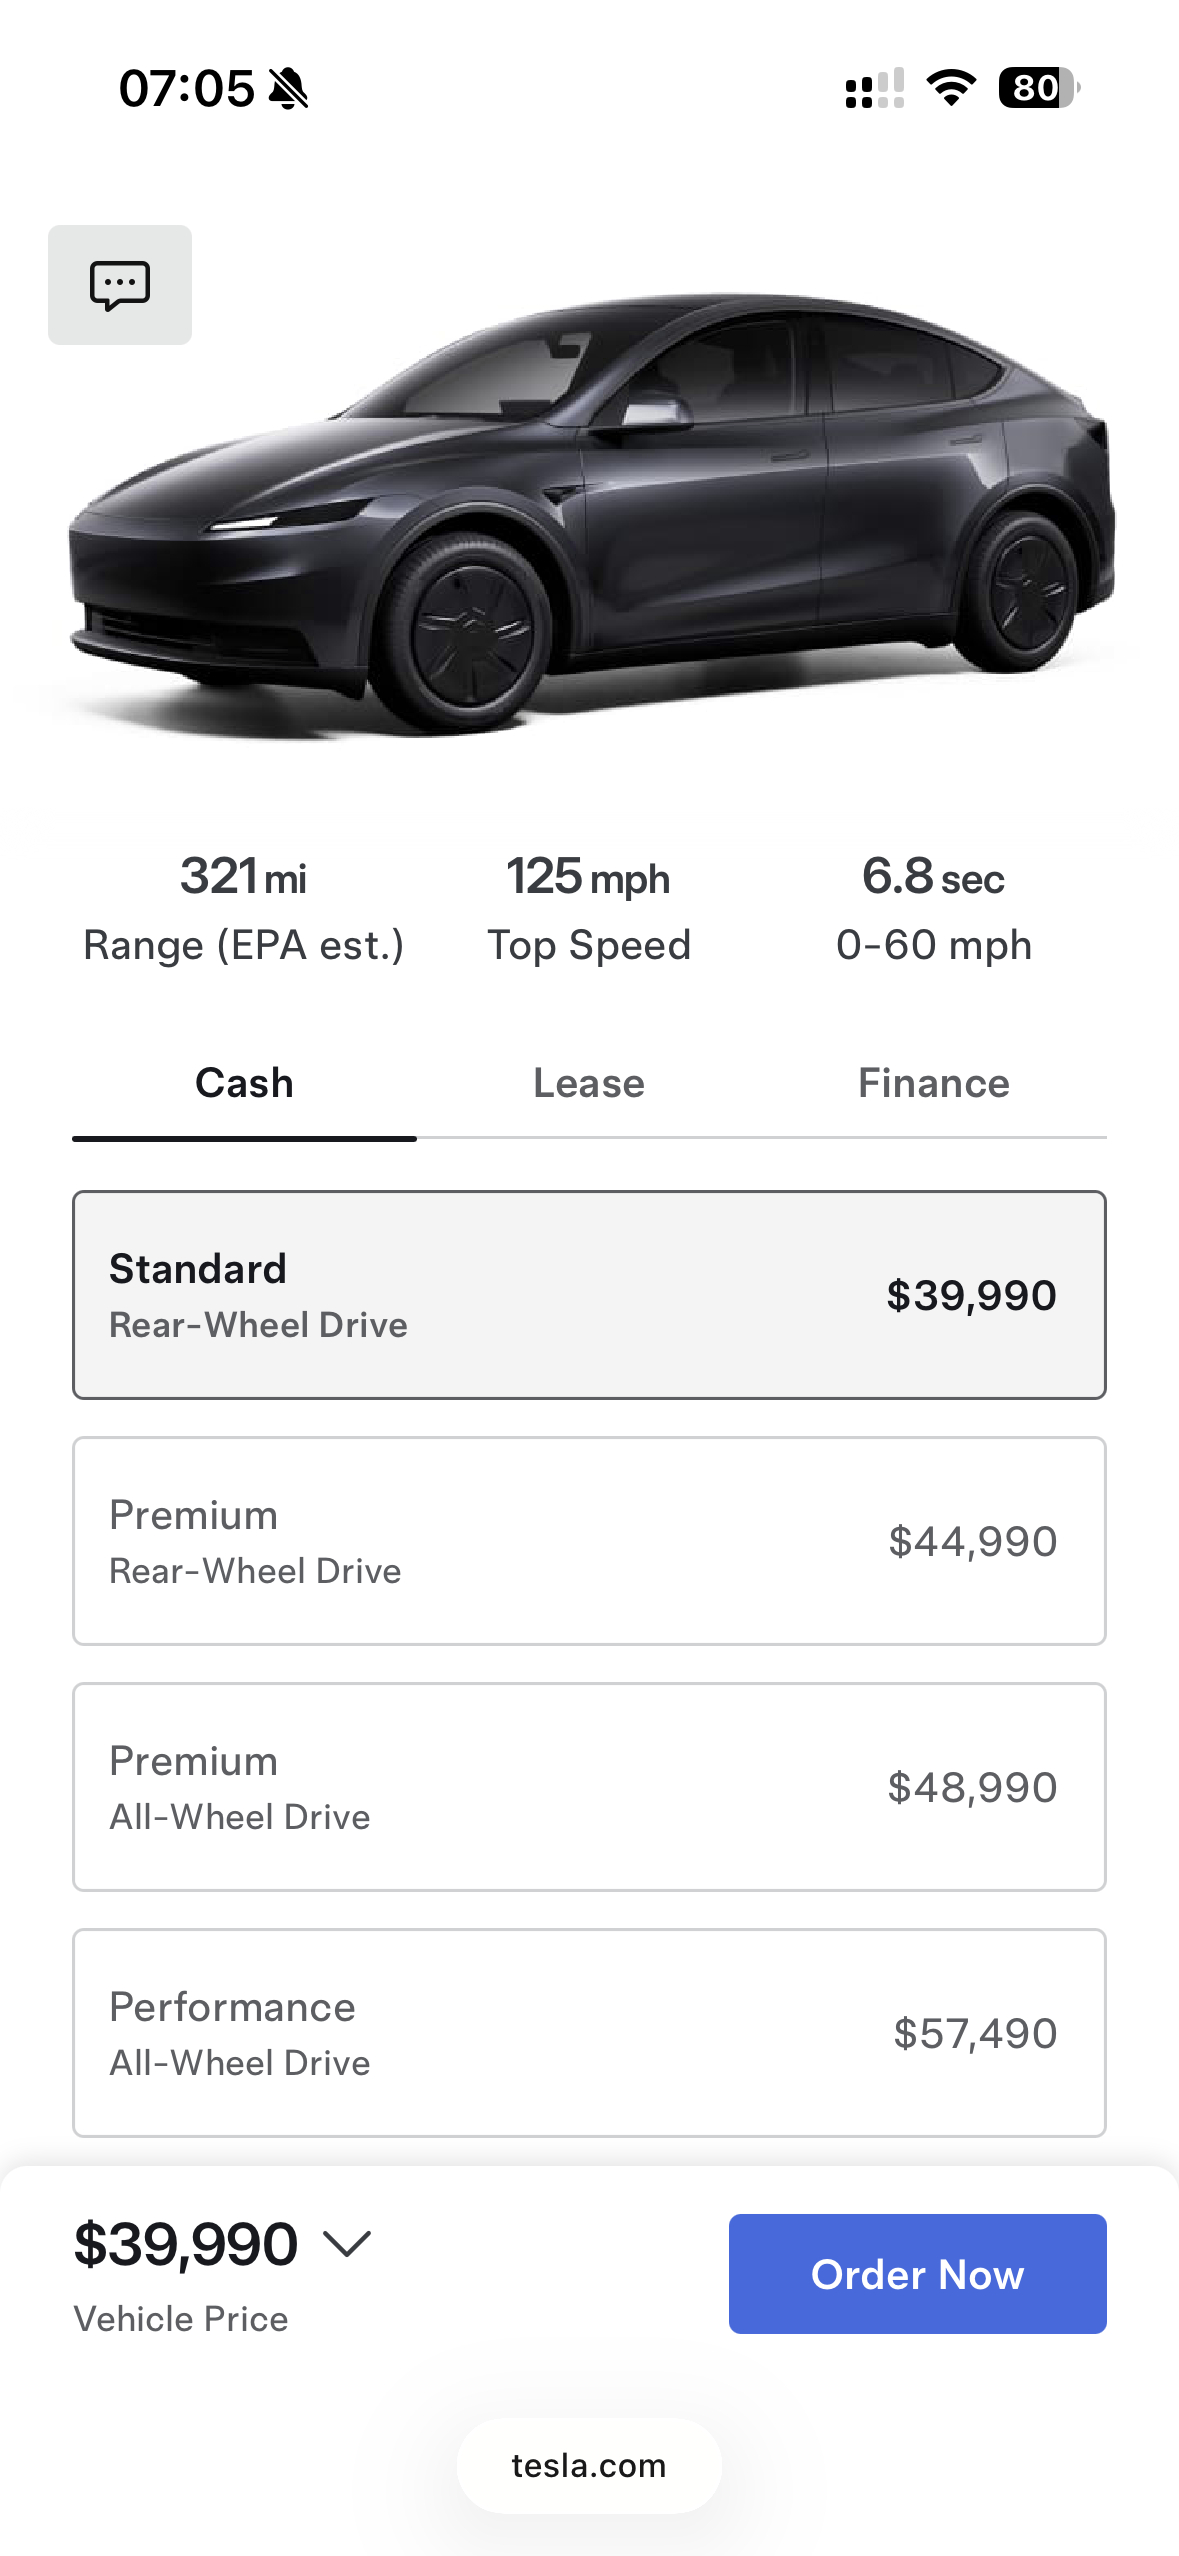Tap the Wi-Fi status icon
Image resolution: width=1179 pixels, height=2556 pixels.
[951, 88]
